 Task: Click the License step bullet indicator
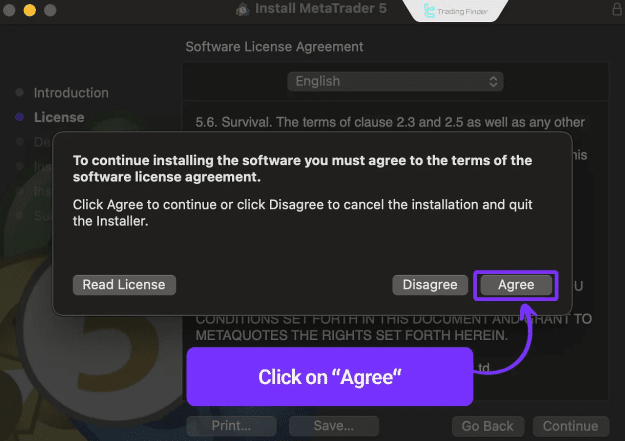tap(19, 117)
